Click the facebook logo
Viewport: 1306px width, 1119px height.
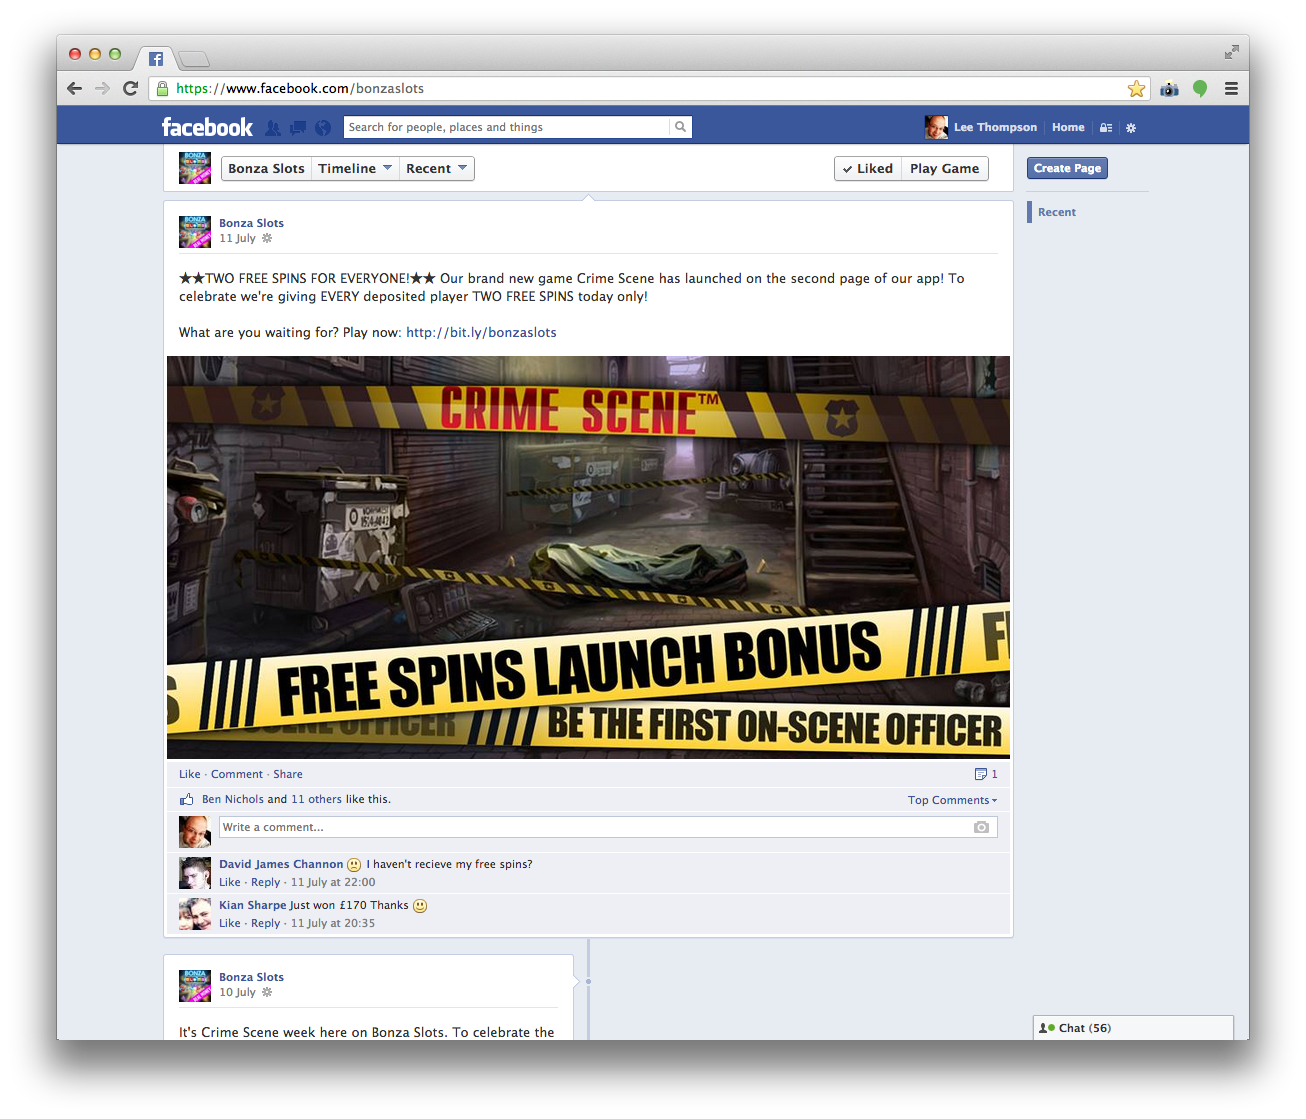(207, 127)
